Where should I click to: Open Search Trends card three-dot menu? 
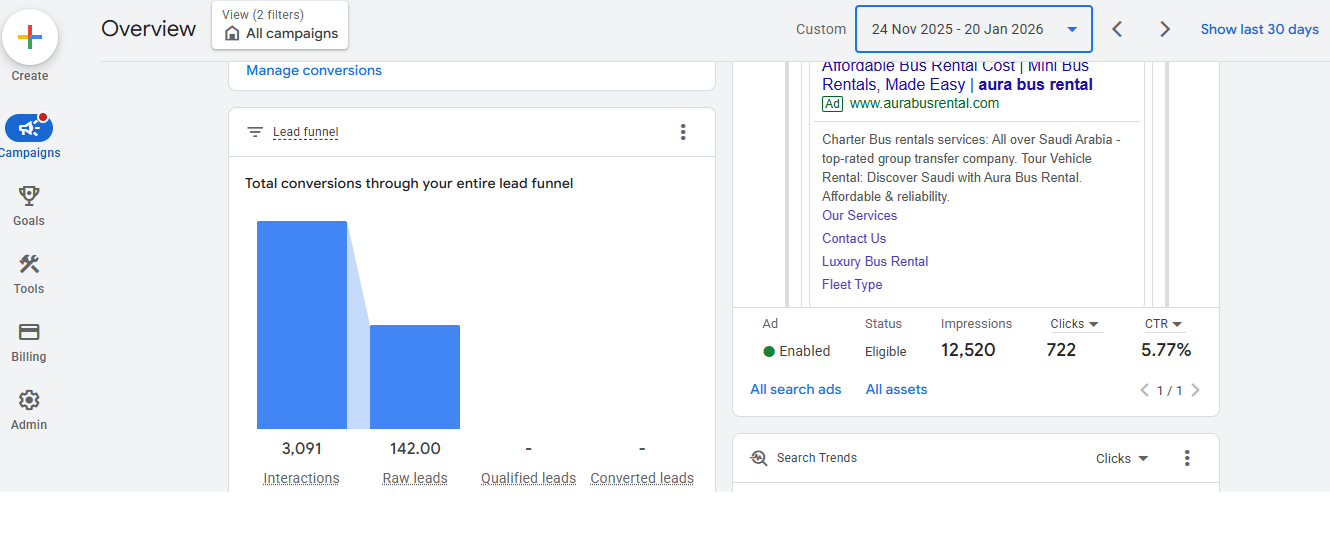[1187, 458]
